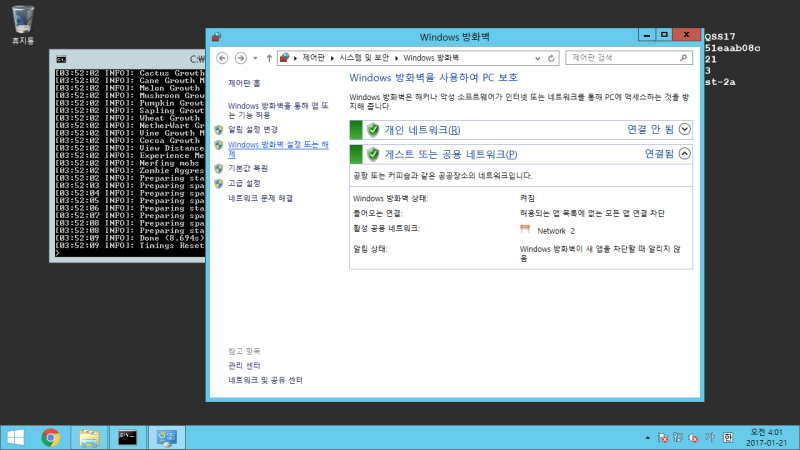Viewport: 800px width, 450px height.
Task: Go back in firewall window
Action: point(222,58)
